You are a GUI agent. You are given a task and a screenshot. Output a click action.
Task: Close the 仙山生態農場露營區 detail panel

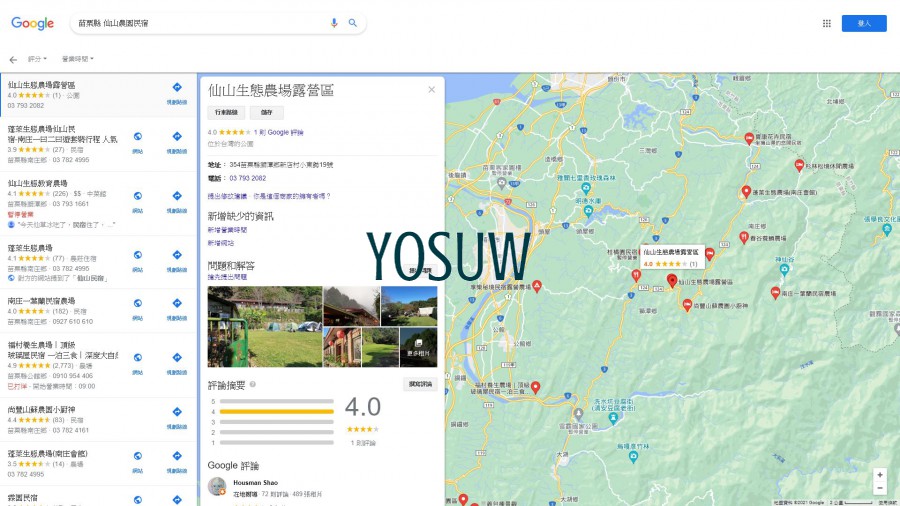[x=432, y=89]
